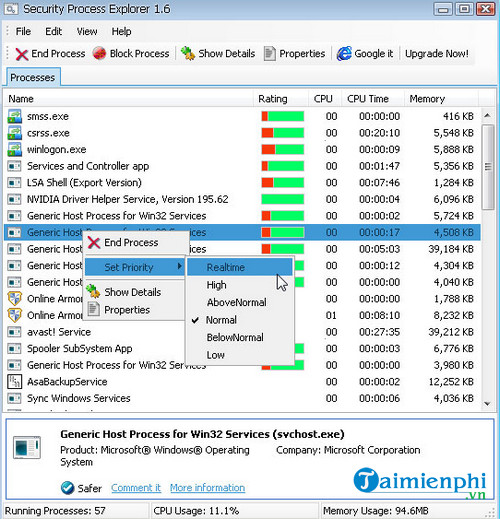Click the Memory Usage: 94.6MB status entry
The height and width of the screenshot is (519, 500).
376,511
